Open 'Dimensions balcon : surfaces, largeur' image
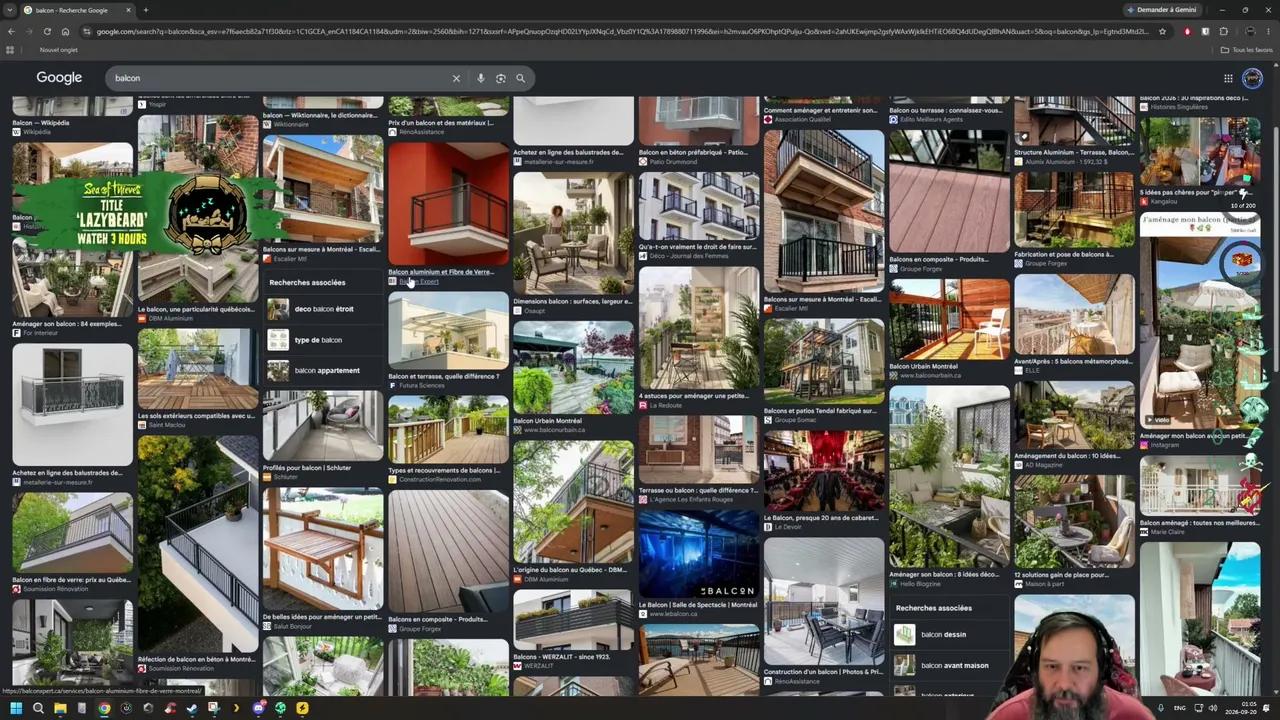Image resolution: width=1280 pixels, height=720 pixels. click(573, 232)
